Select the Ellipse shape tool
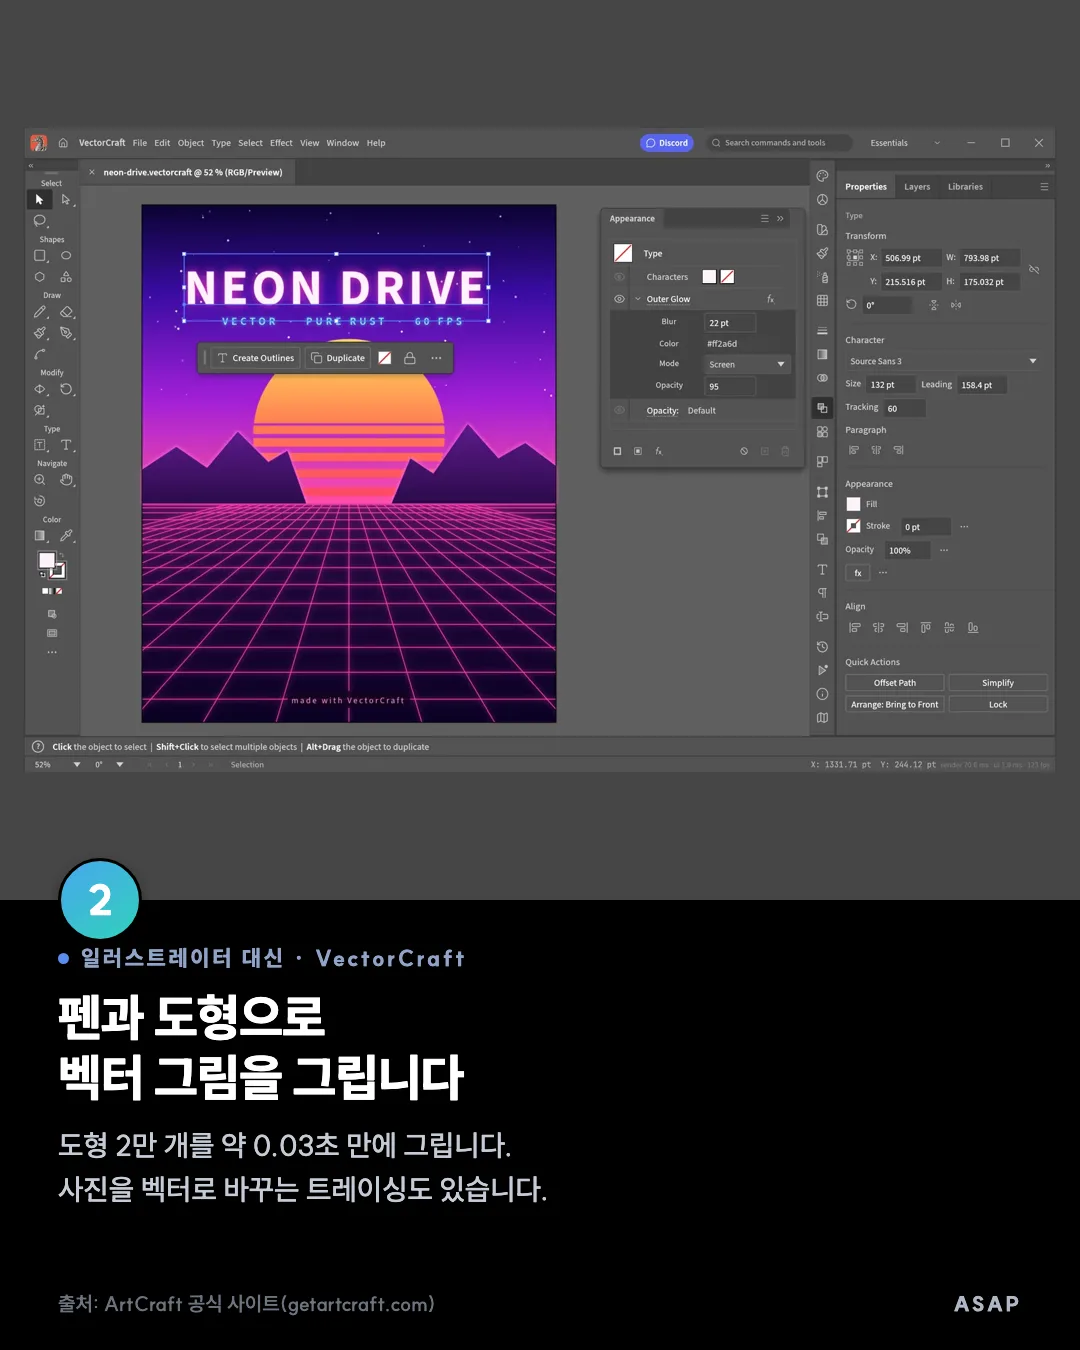This screenshot has height=1350, width=1080. pyautogui.click(x=66, y=256)
